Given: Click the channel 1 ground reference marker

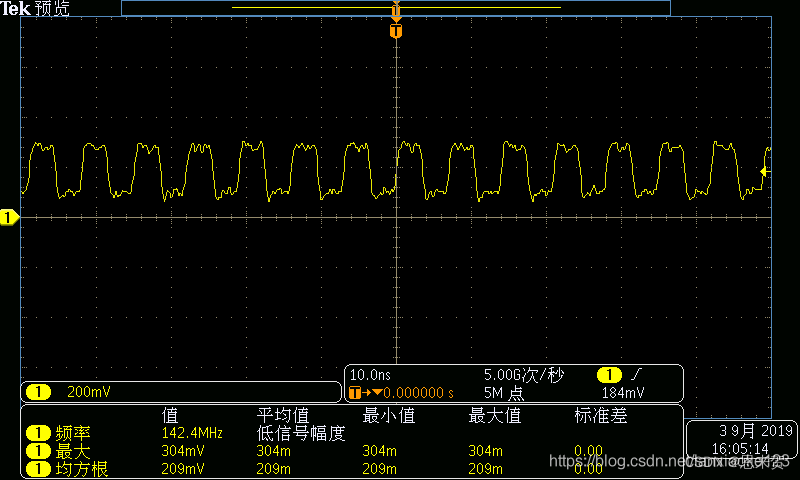Looking at the screenshot, I should (x=9, y=217).
